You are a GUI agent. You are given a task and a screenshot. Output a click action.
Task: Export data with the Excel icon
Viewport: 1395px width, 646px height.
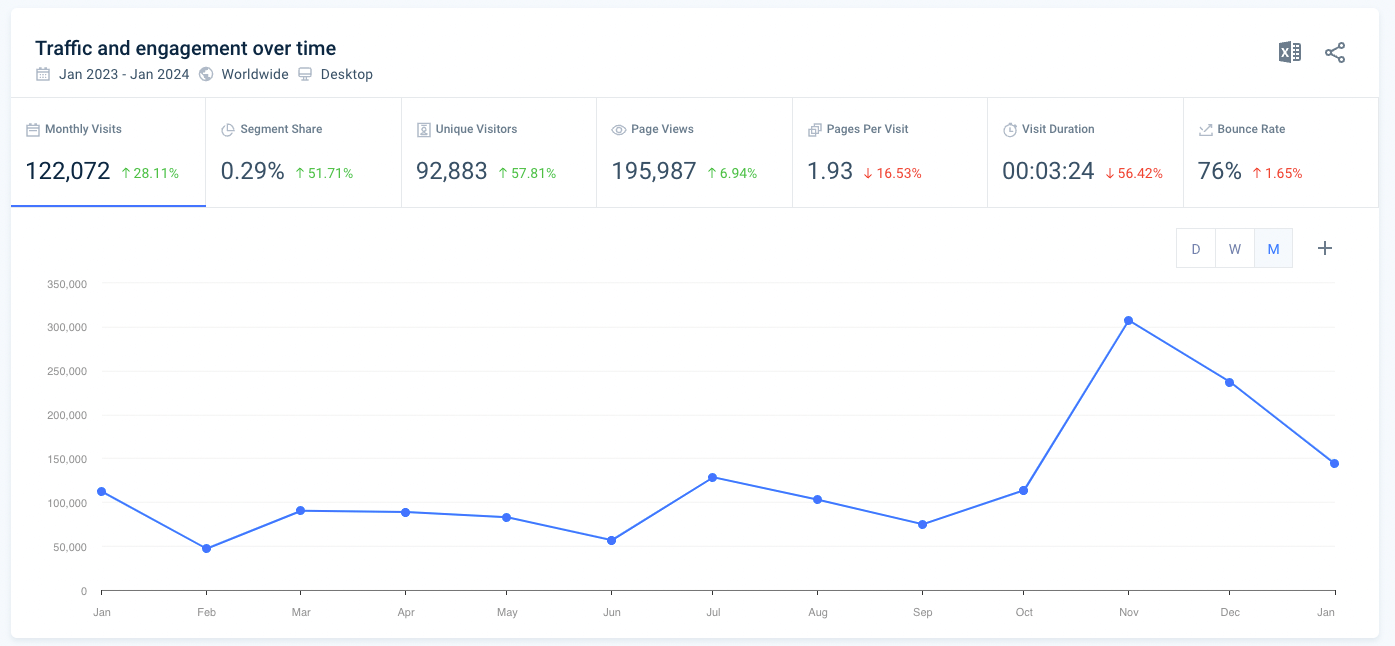pyautogui.click(x=1289, y=53)
